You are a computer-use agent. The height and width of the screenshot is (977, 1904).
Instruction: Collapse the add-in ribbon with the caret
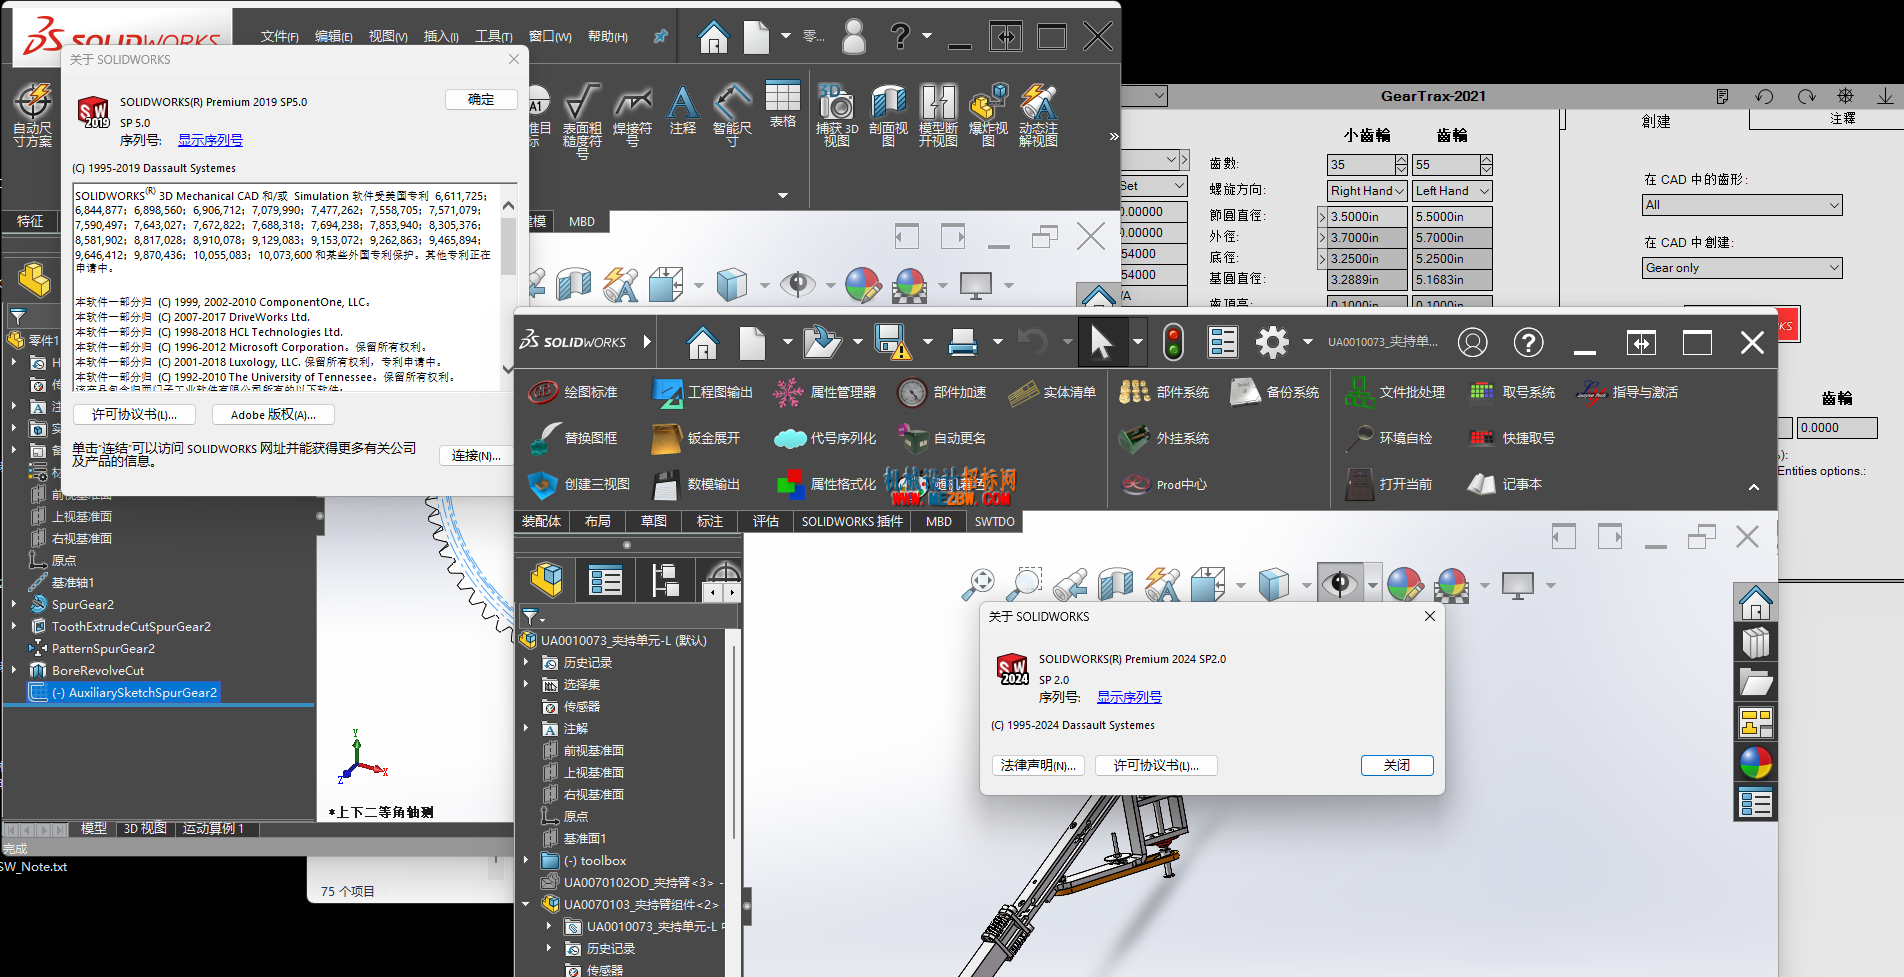pos(1753,487)
